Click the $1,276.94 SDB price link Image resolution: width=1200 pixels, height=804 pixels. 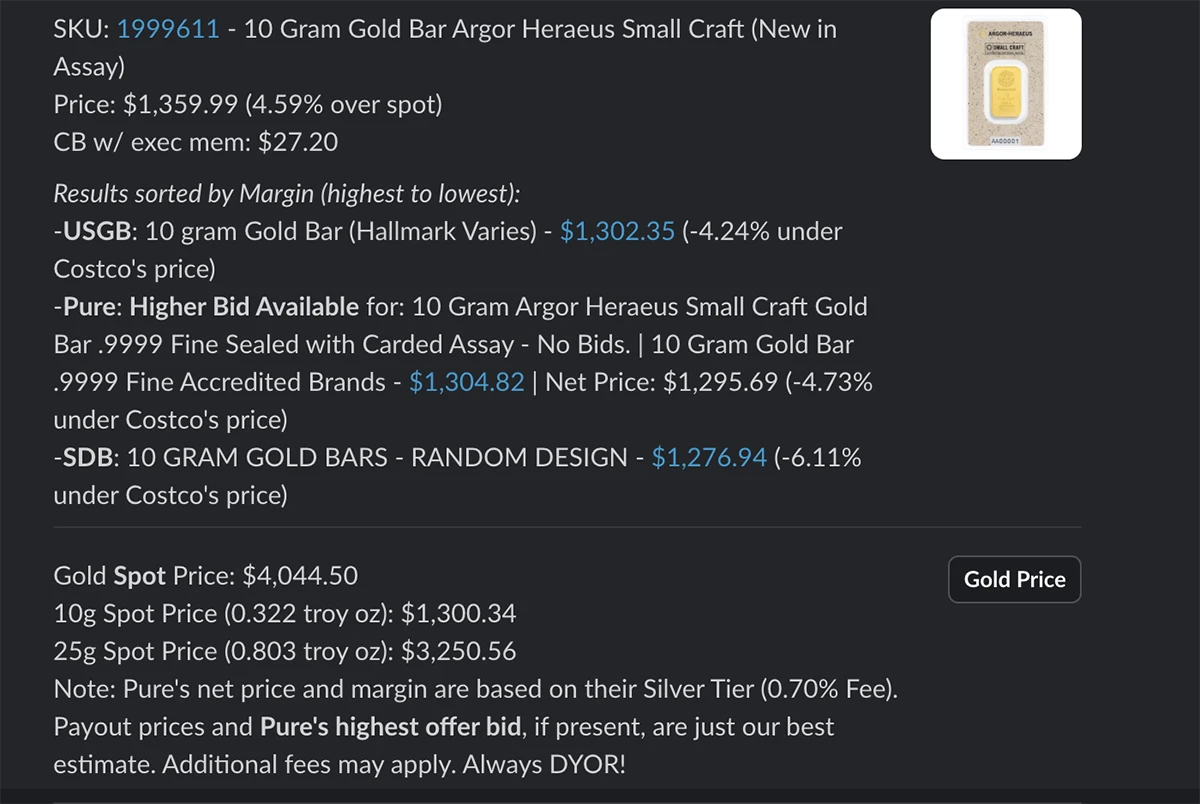pyautogui.click(x=710, y=457)
